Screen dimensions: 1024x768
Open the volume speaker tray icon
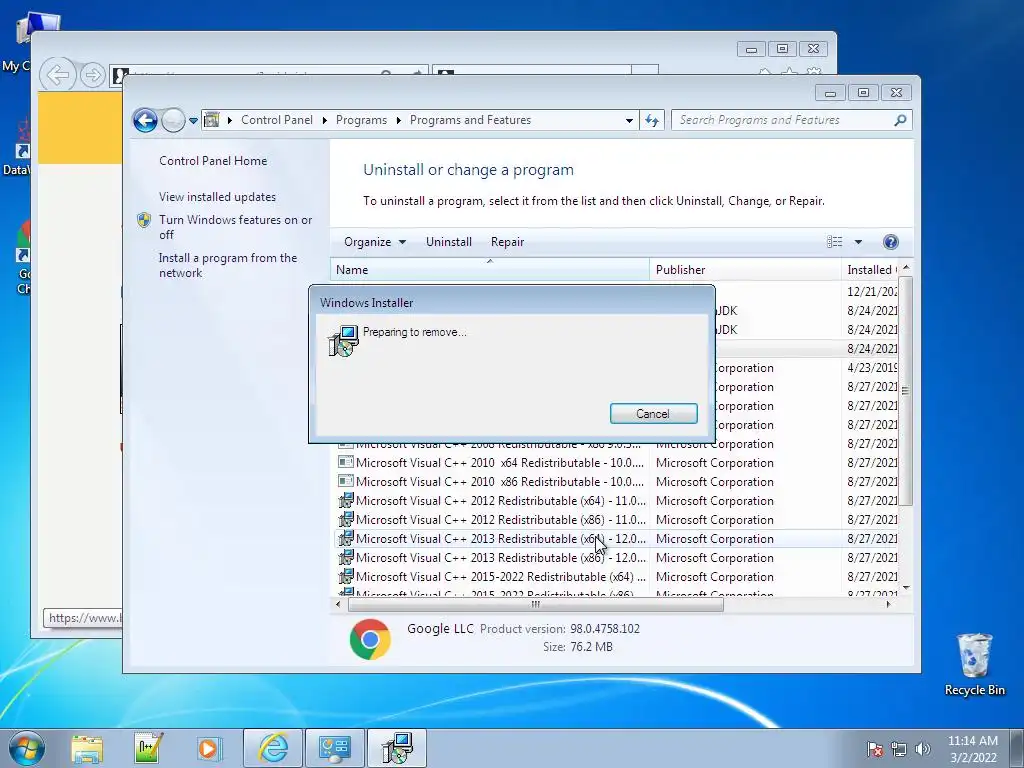click(923, 749)
